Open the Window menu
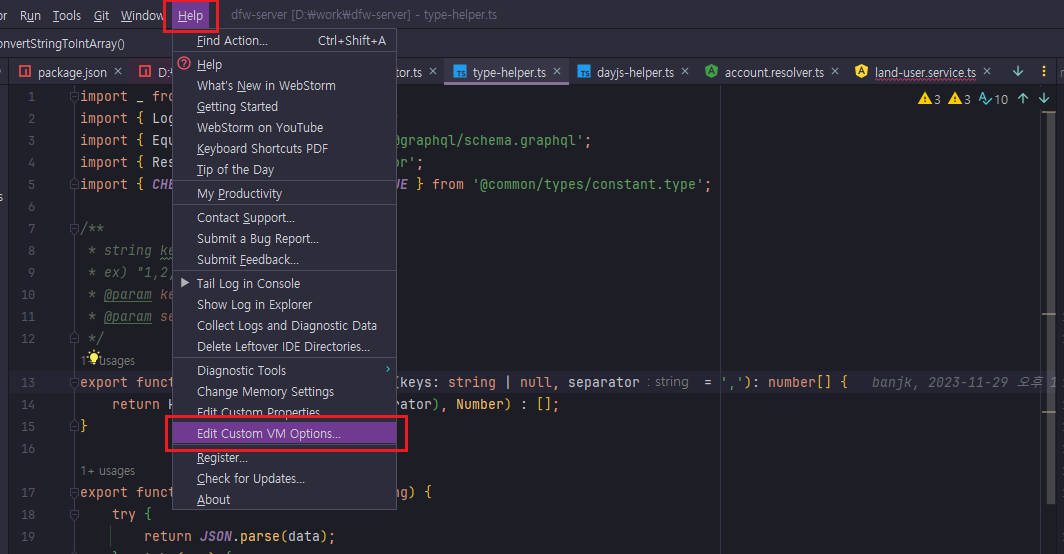This screenshot has width=1064, height=554. point(142,16)
